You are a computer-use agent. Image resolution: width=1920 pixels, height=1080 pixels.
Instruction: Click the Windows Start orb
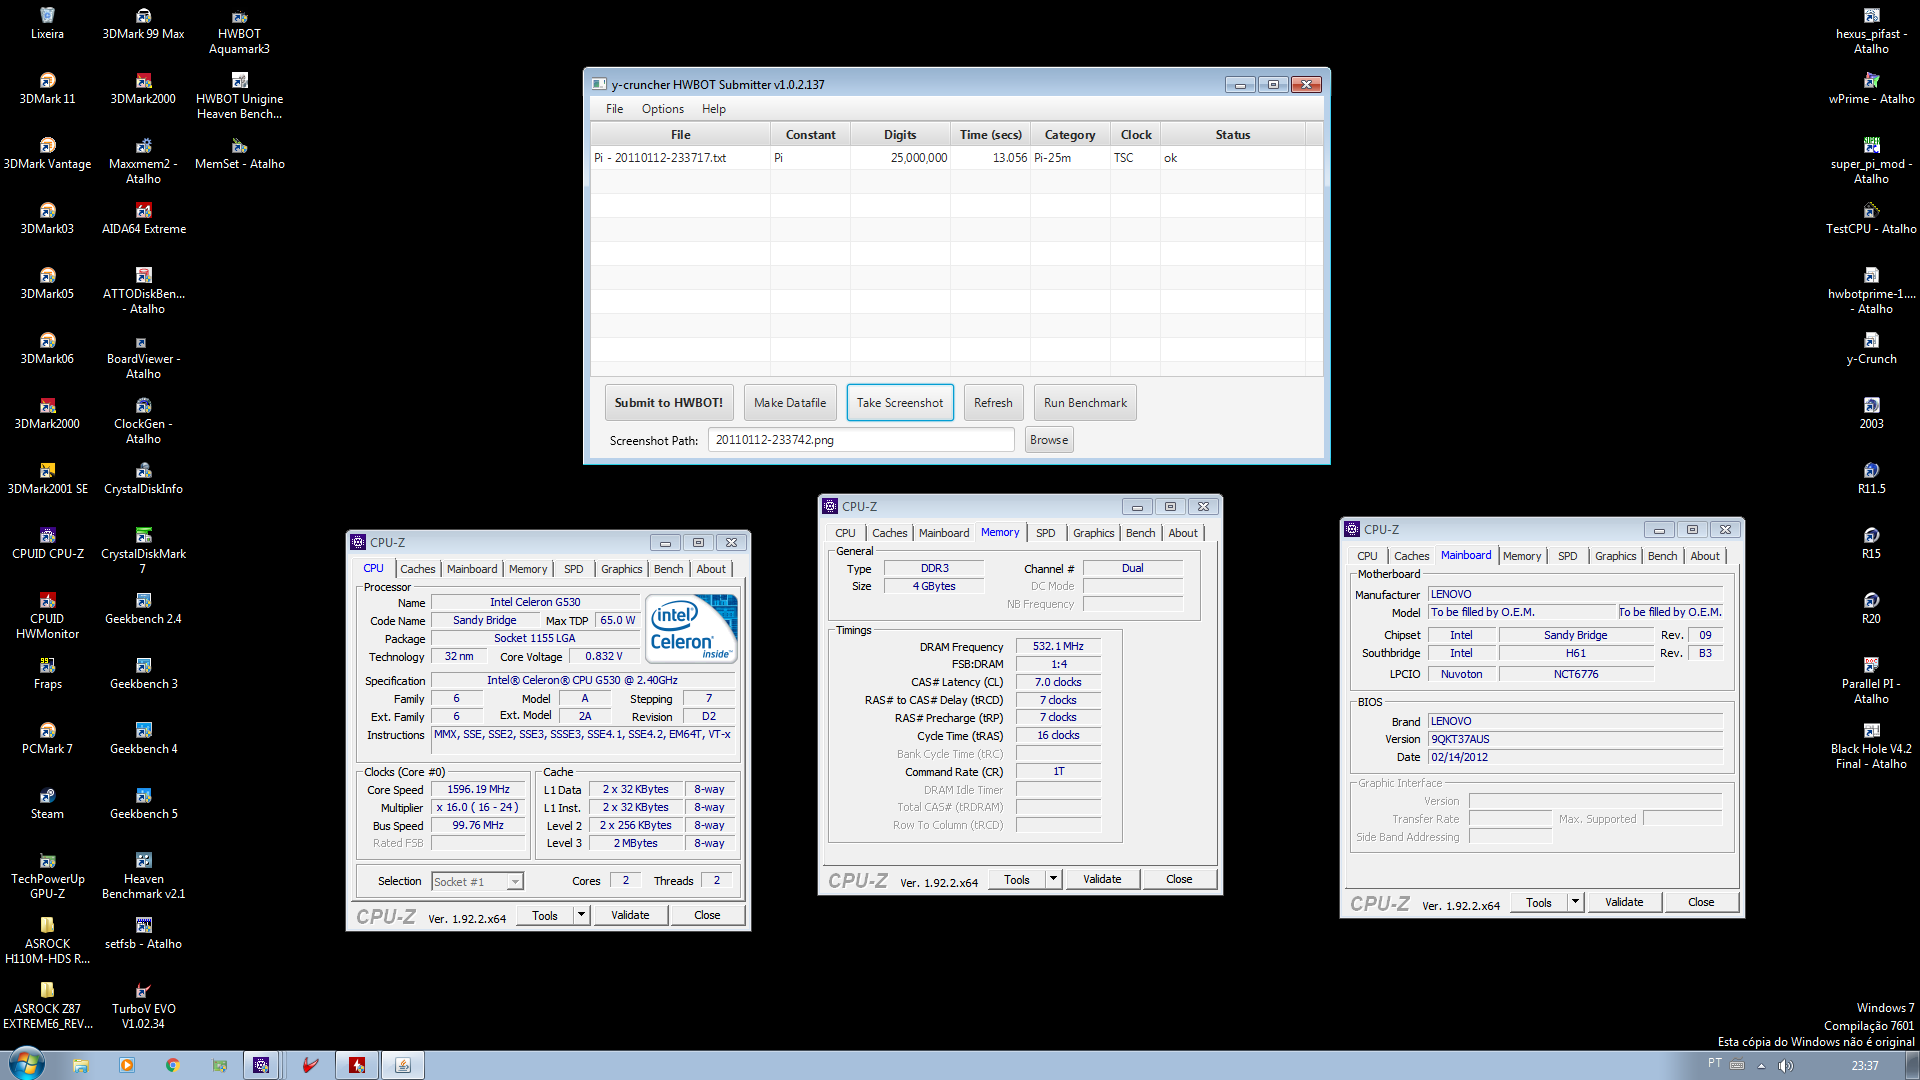tap(26, 1064)
